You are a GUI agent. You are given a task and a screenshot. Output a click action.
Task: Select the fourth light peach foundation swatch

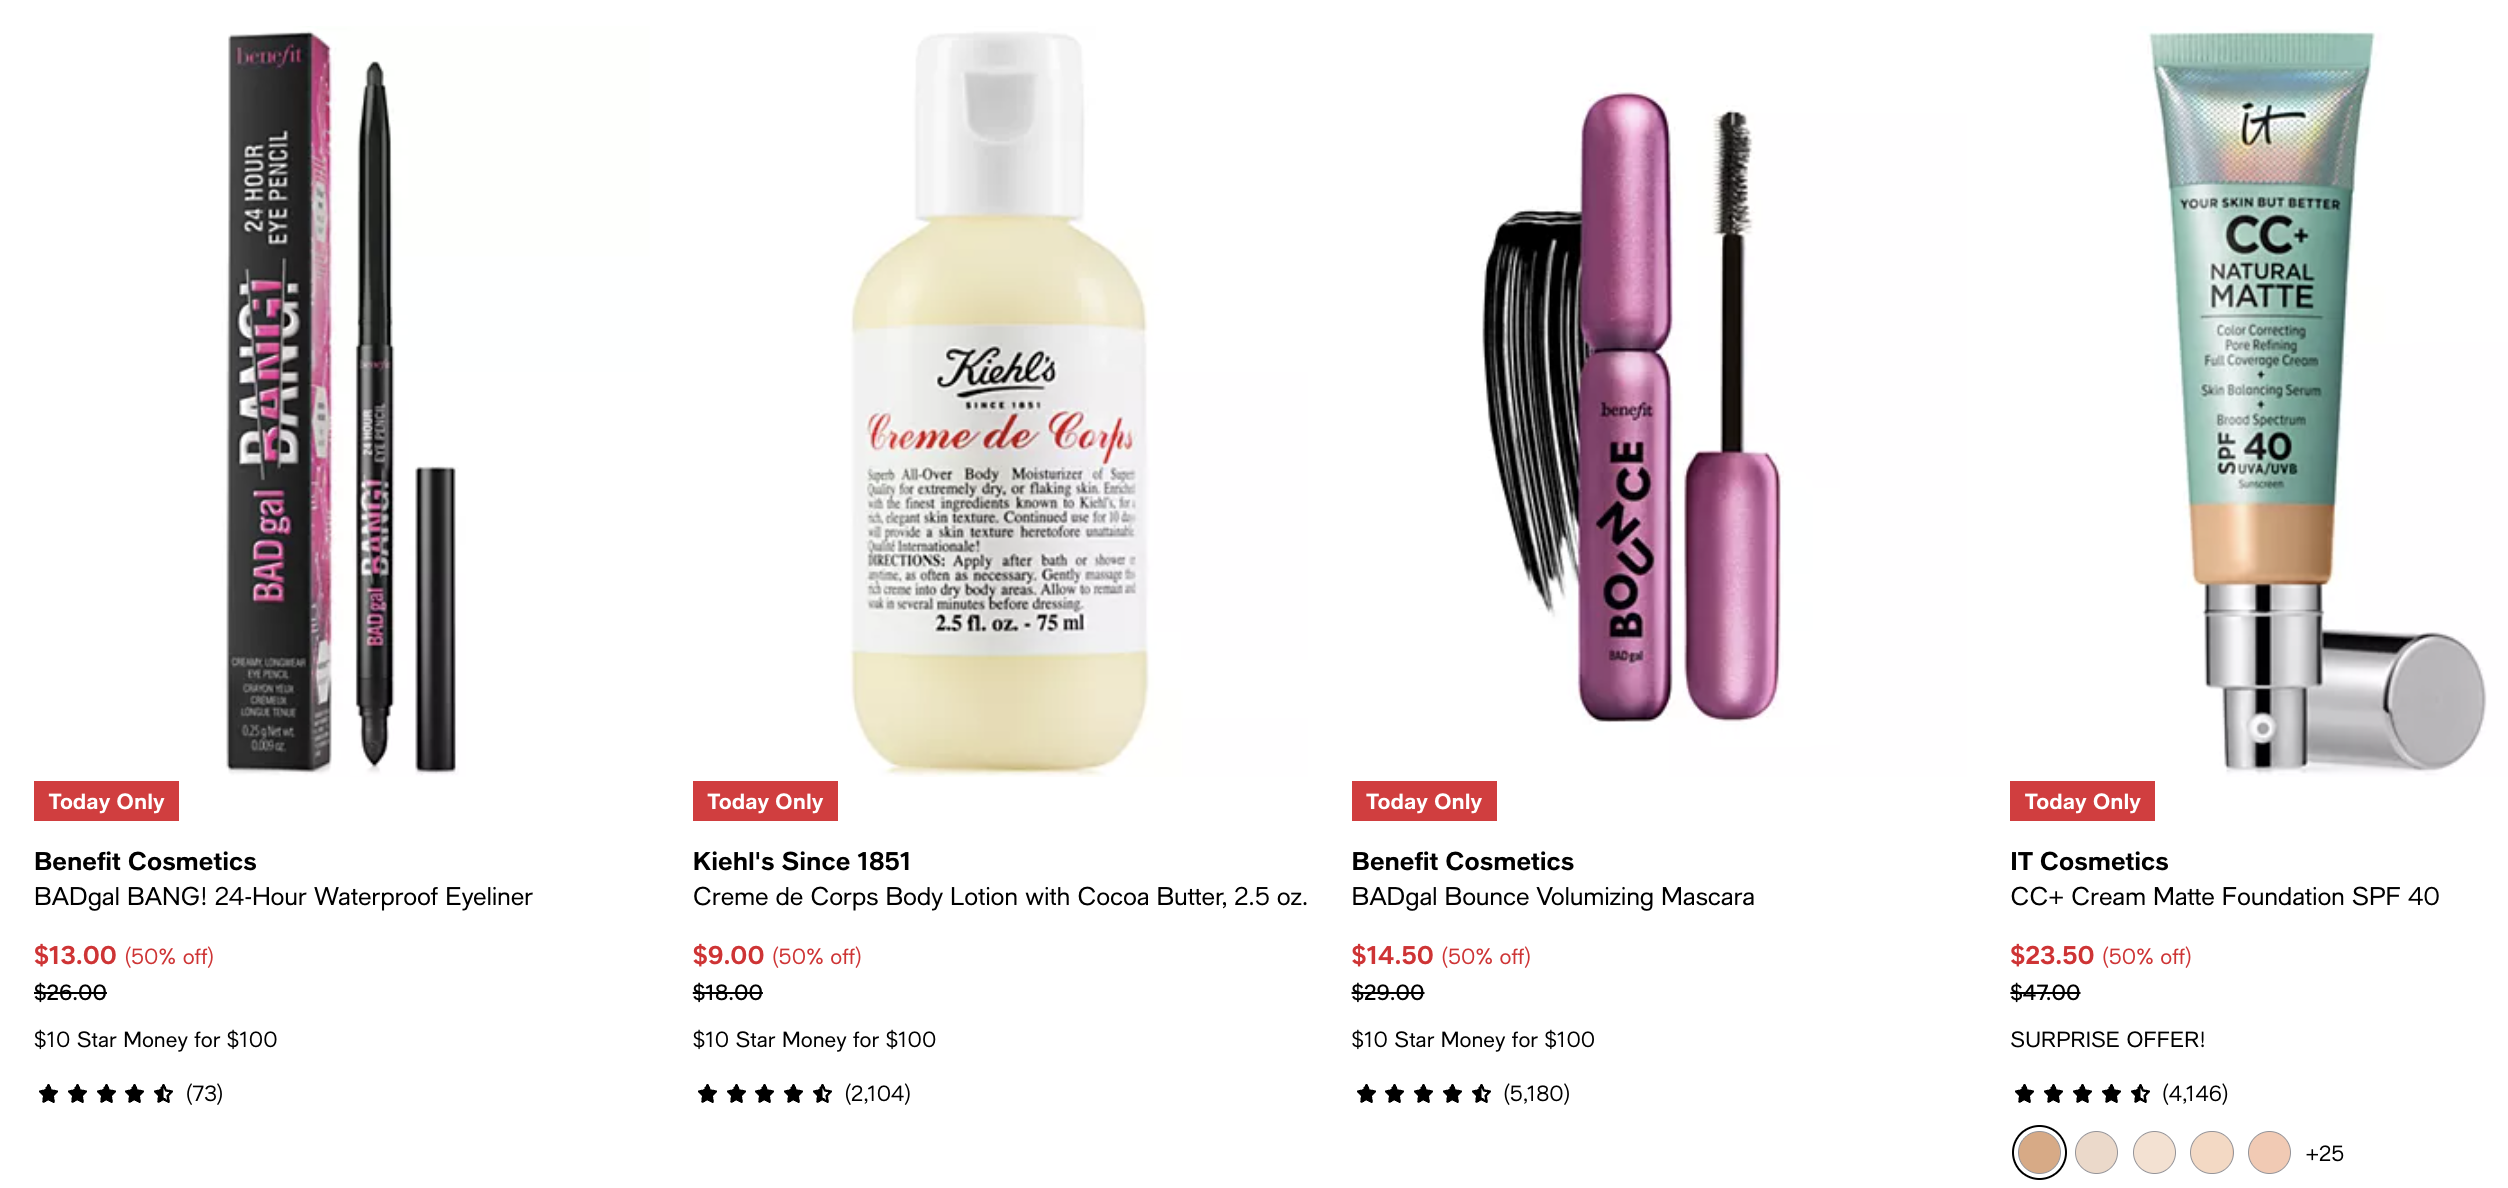click(2212, 1153)
